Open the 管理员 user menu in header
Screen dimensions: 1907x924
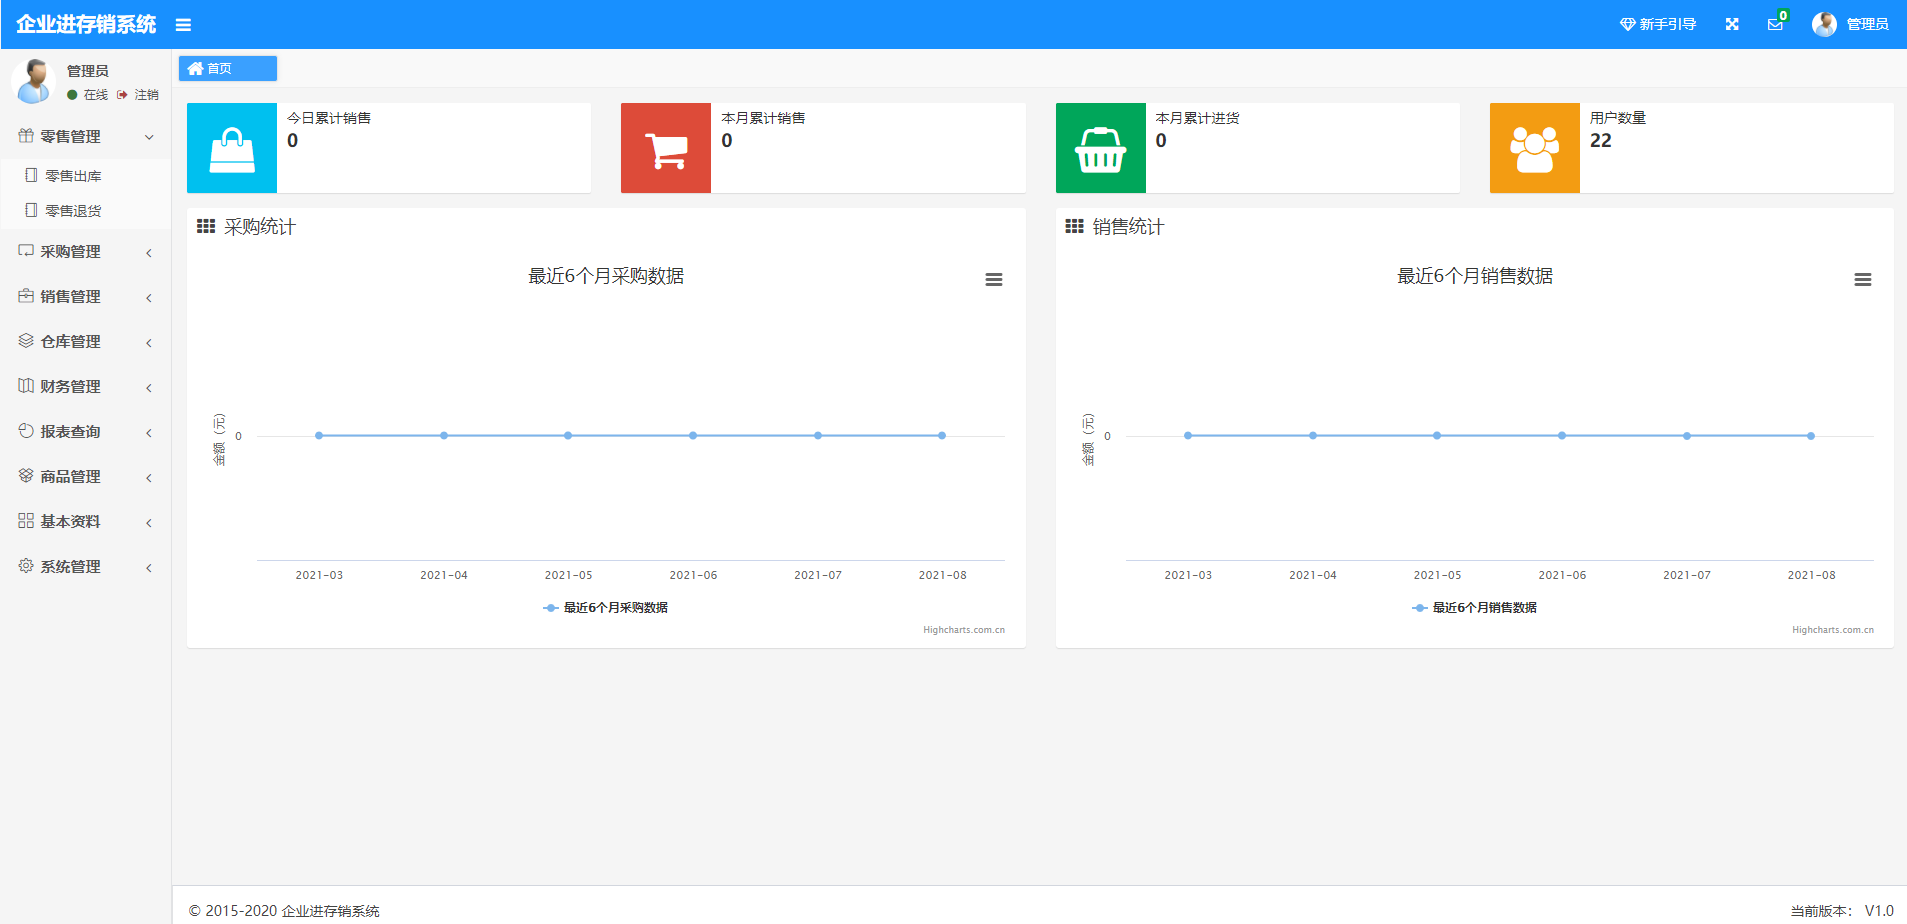tap(1850, 24)
